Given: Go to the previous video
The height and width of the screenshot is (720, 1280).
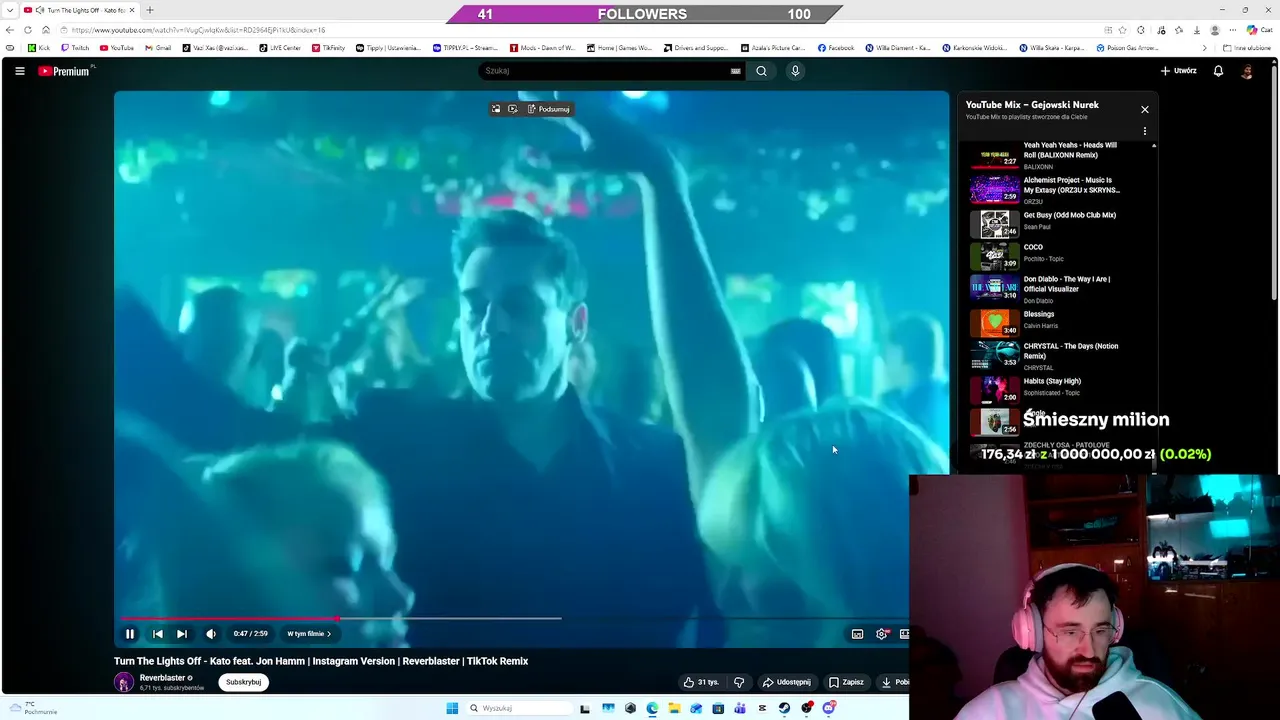Looking at the screenshot, I should coord(157,633).
